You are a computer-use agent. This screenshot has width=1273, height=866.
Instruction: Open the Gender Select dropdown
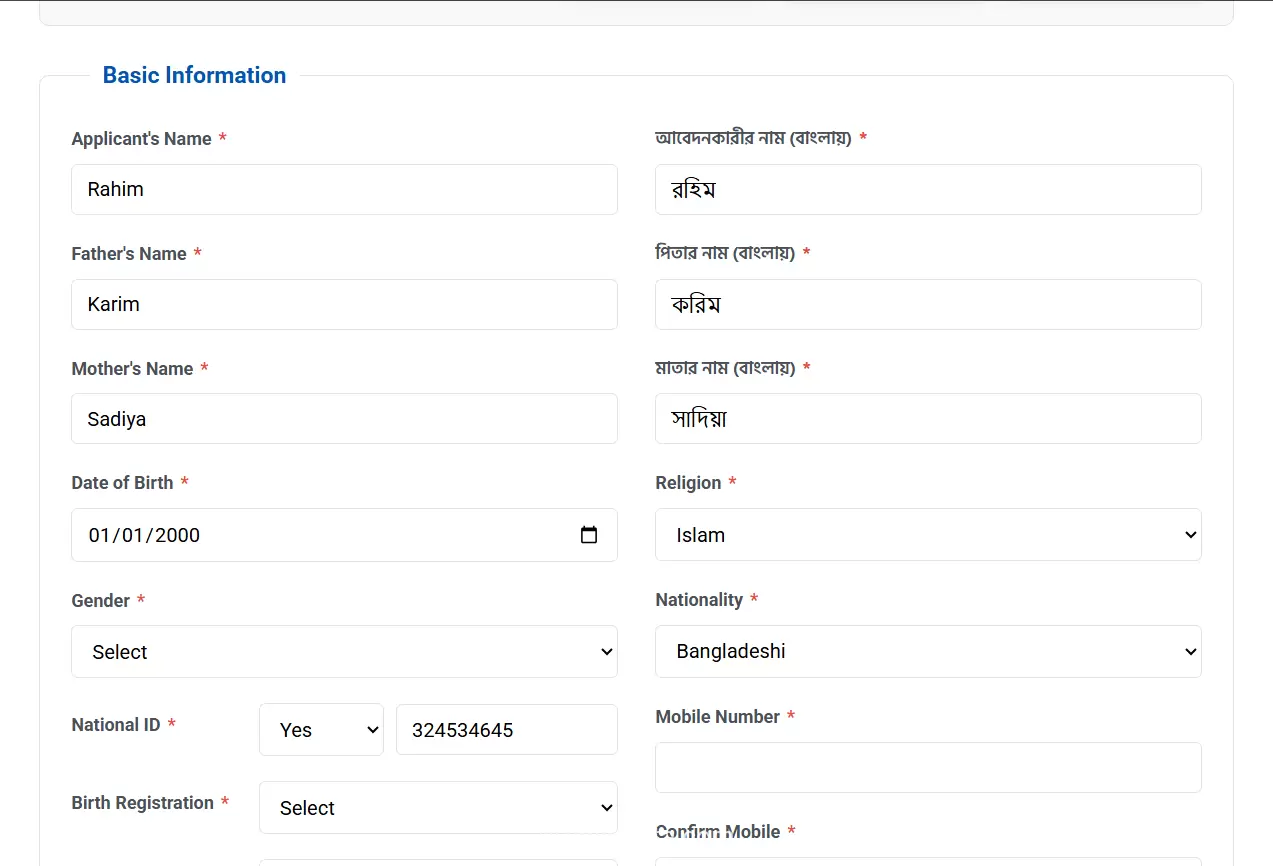[344, 652]
